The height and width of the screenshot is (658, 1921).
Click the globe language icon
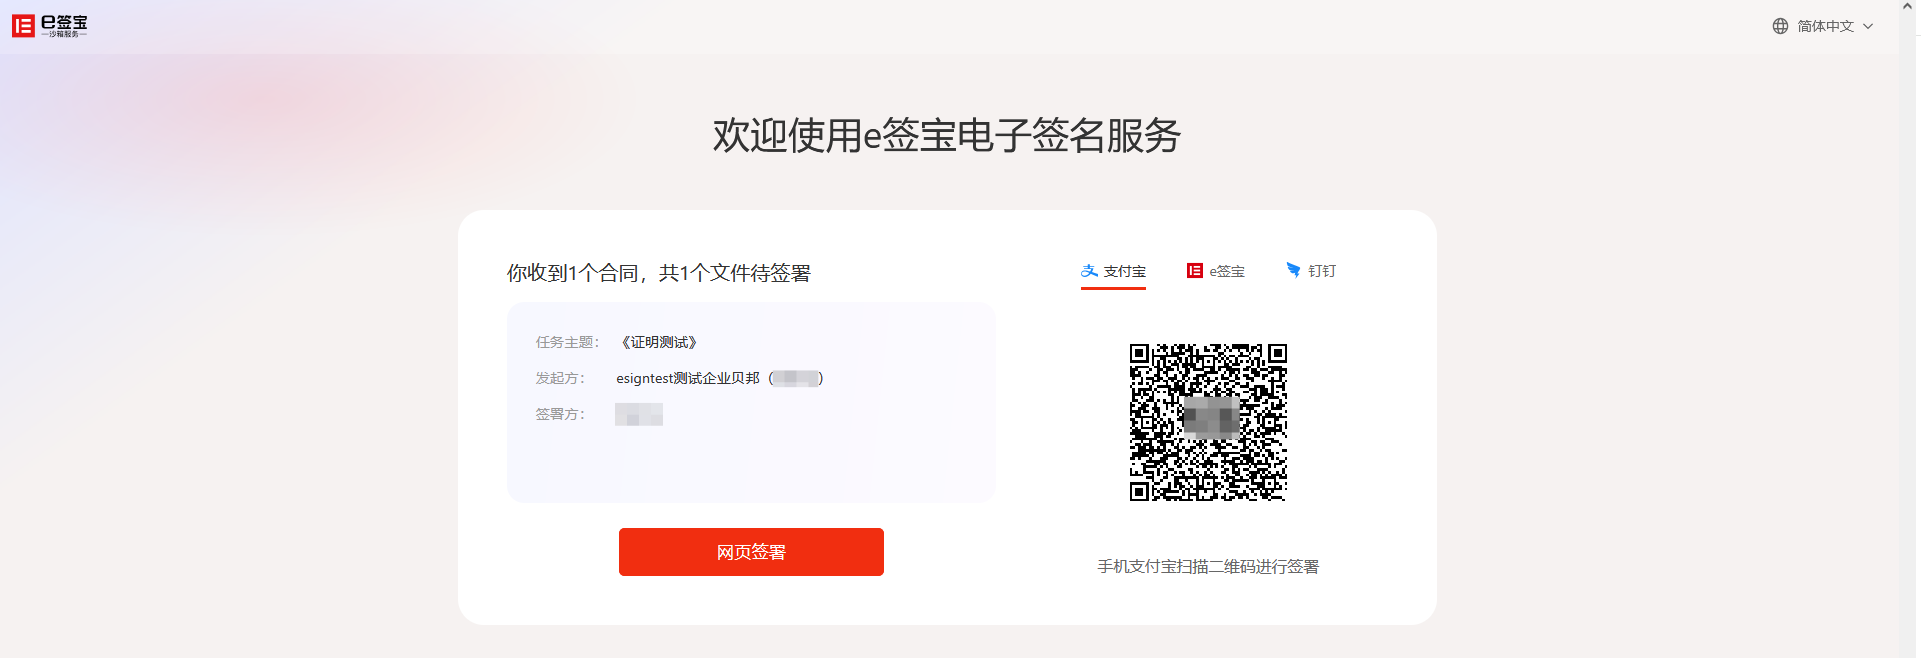click(1780, 26)
